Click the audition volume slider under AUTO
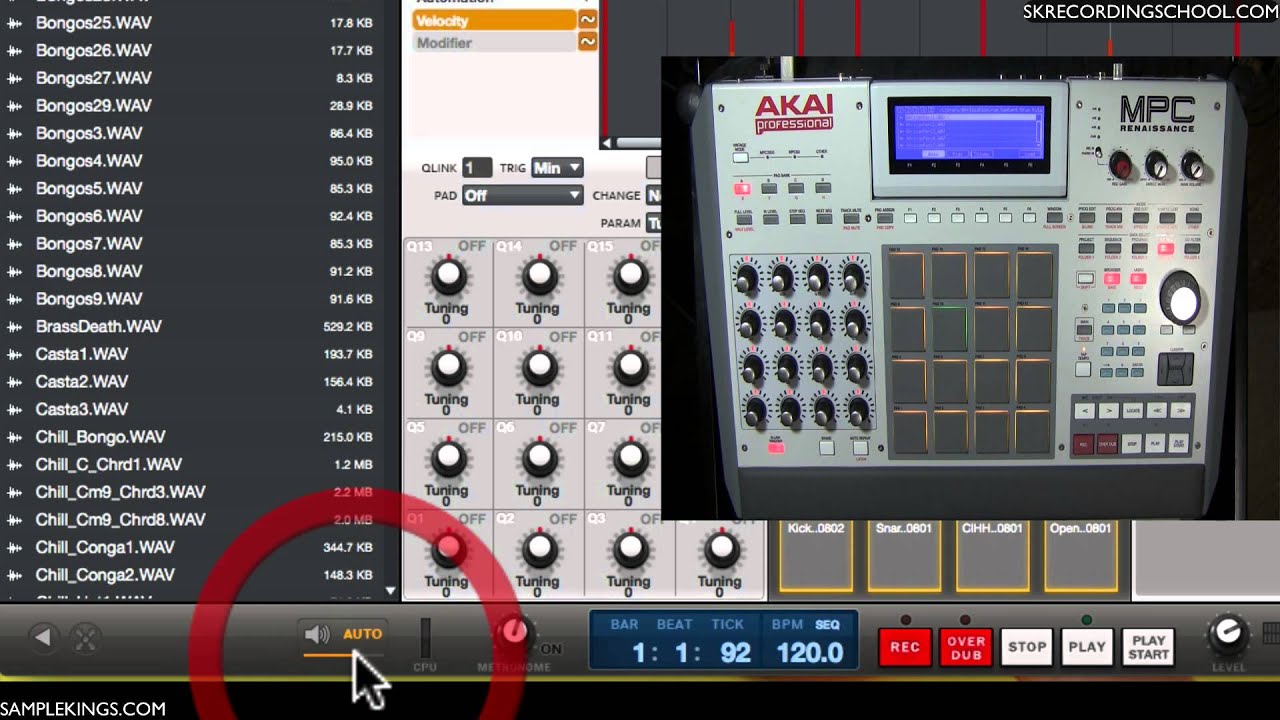The height and width of the screenshot is (720, 1280). point(342,655)
